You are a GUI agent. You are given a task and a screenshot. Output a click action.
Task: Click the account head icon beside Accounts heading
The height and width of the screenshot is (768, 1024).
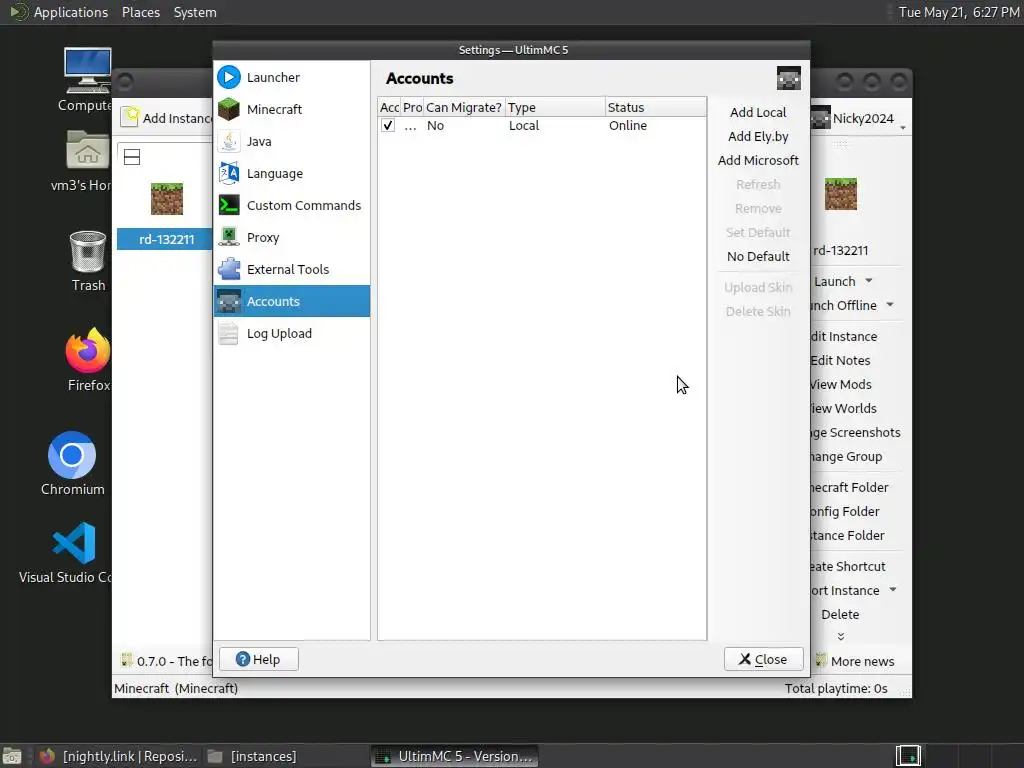(788, 78)
